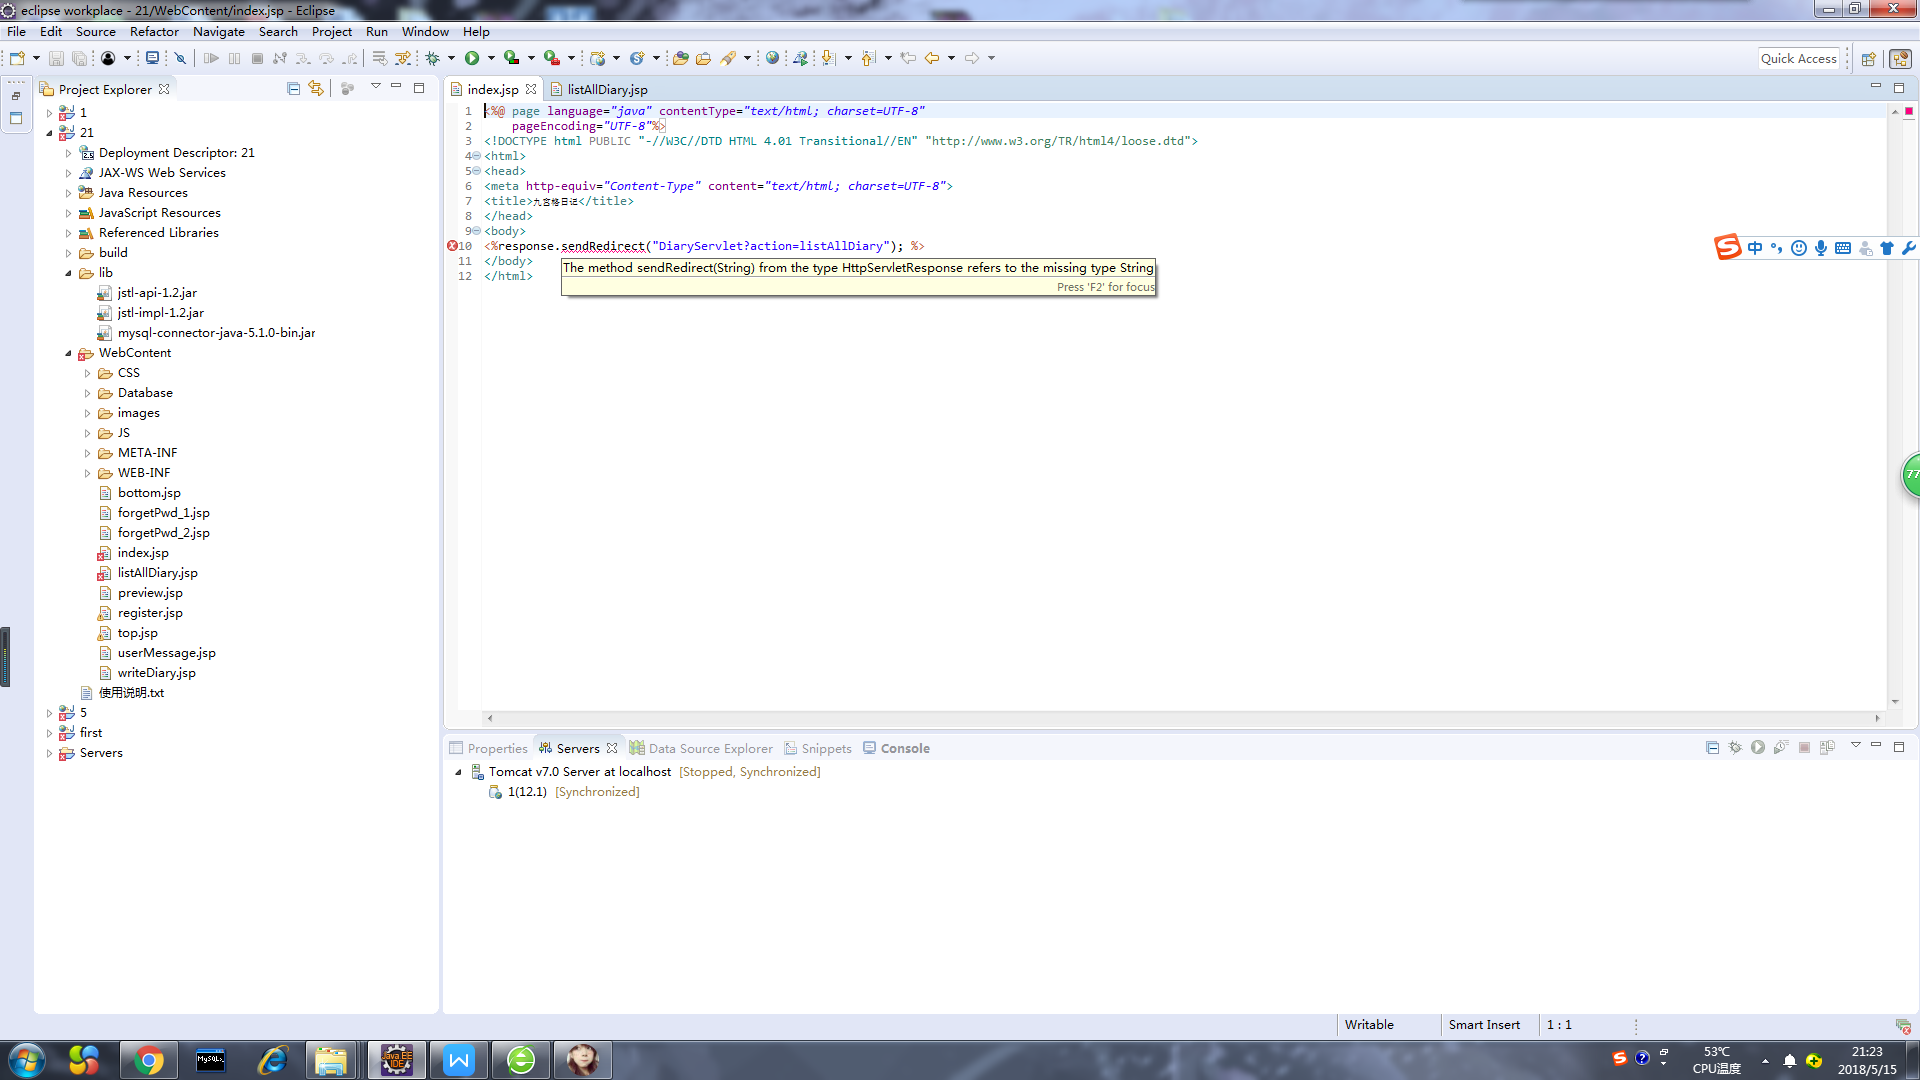Image resolution: width=1920 pixels, height=1080 pixels.
Task: Open the Web Browser globe icon
Action: pyautogui.click(x=772, y=58)
